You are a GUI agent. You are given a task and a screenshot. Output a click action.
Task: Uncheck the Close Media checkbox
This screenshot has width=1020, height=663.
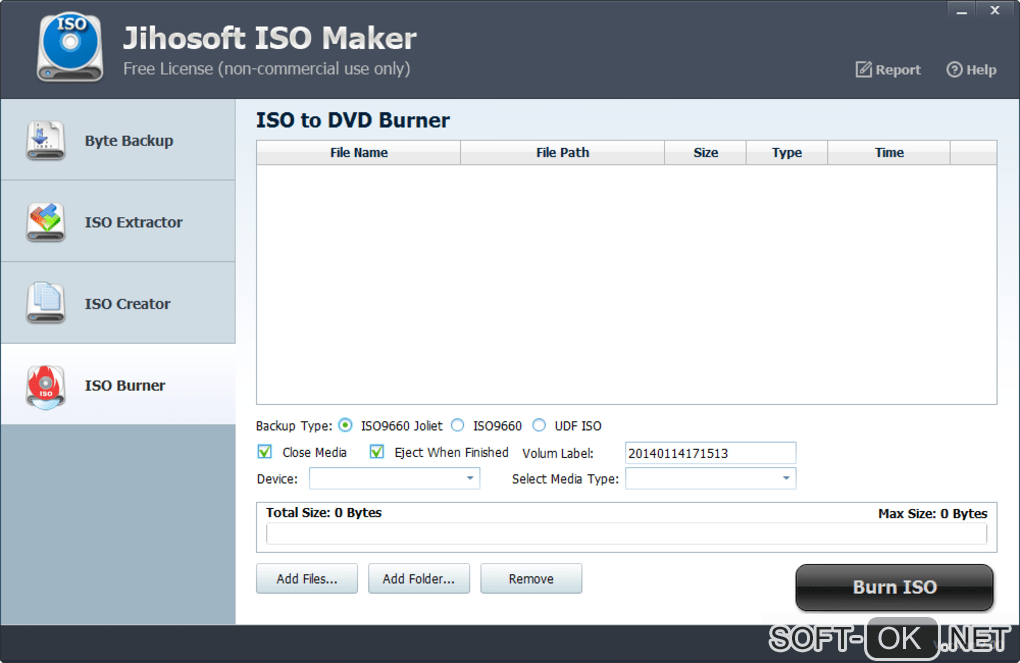265,452
